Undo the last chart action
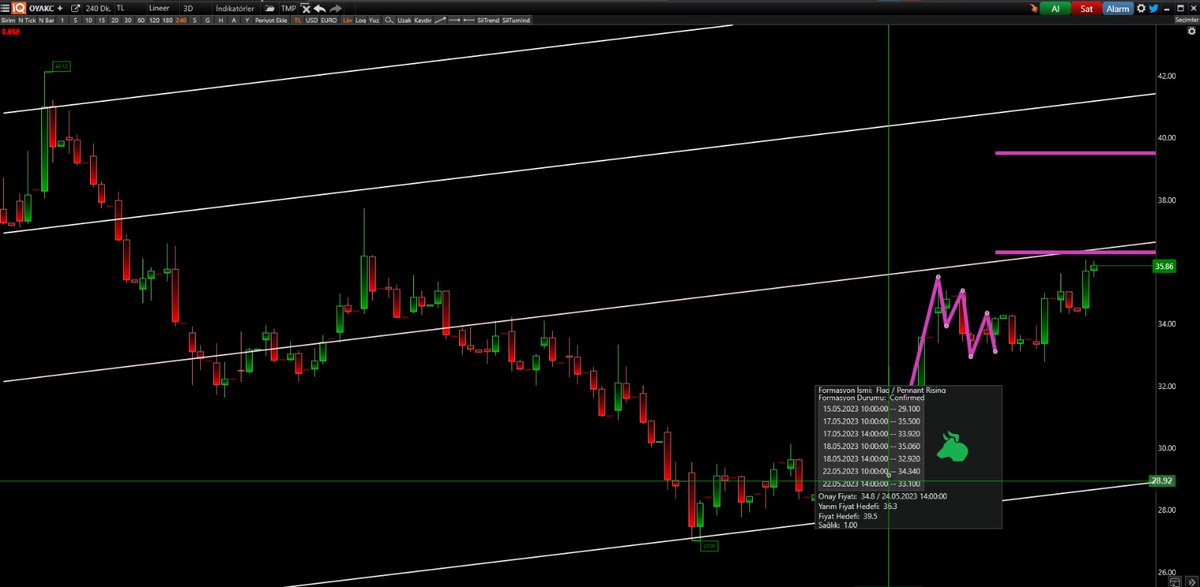 pos(320,8)
